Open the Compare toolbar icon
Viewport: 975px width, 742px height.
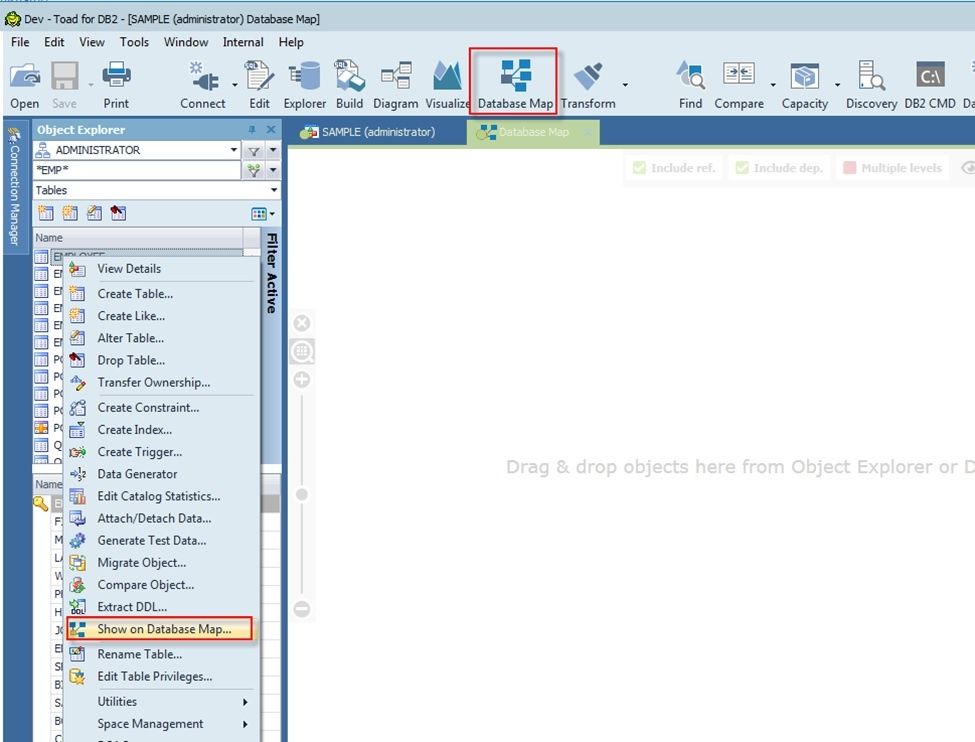[739, 75]
